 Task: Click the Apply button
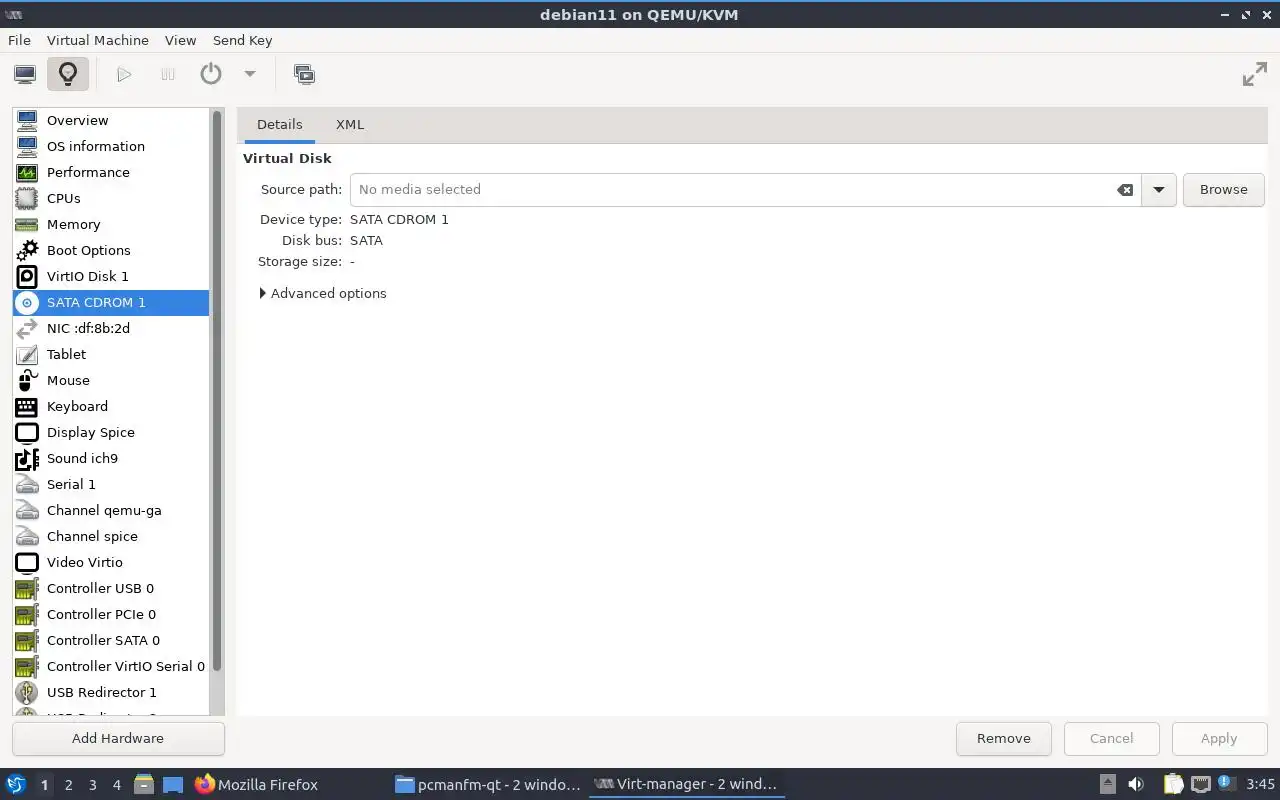tap(1219, 738)
